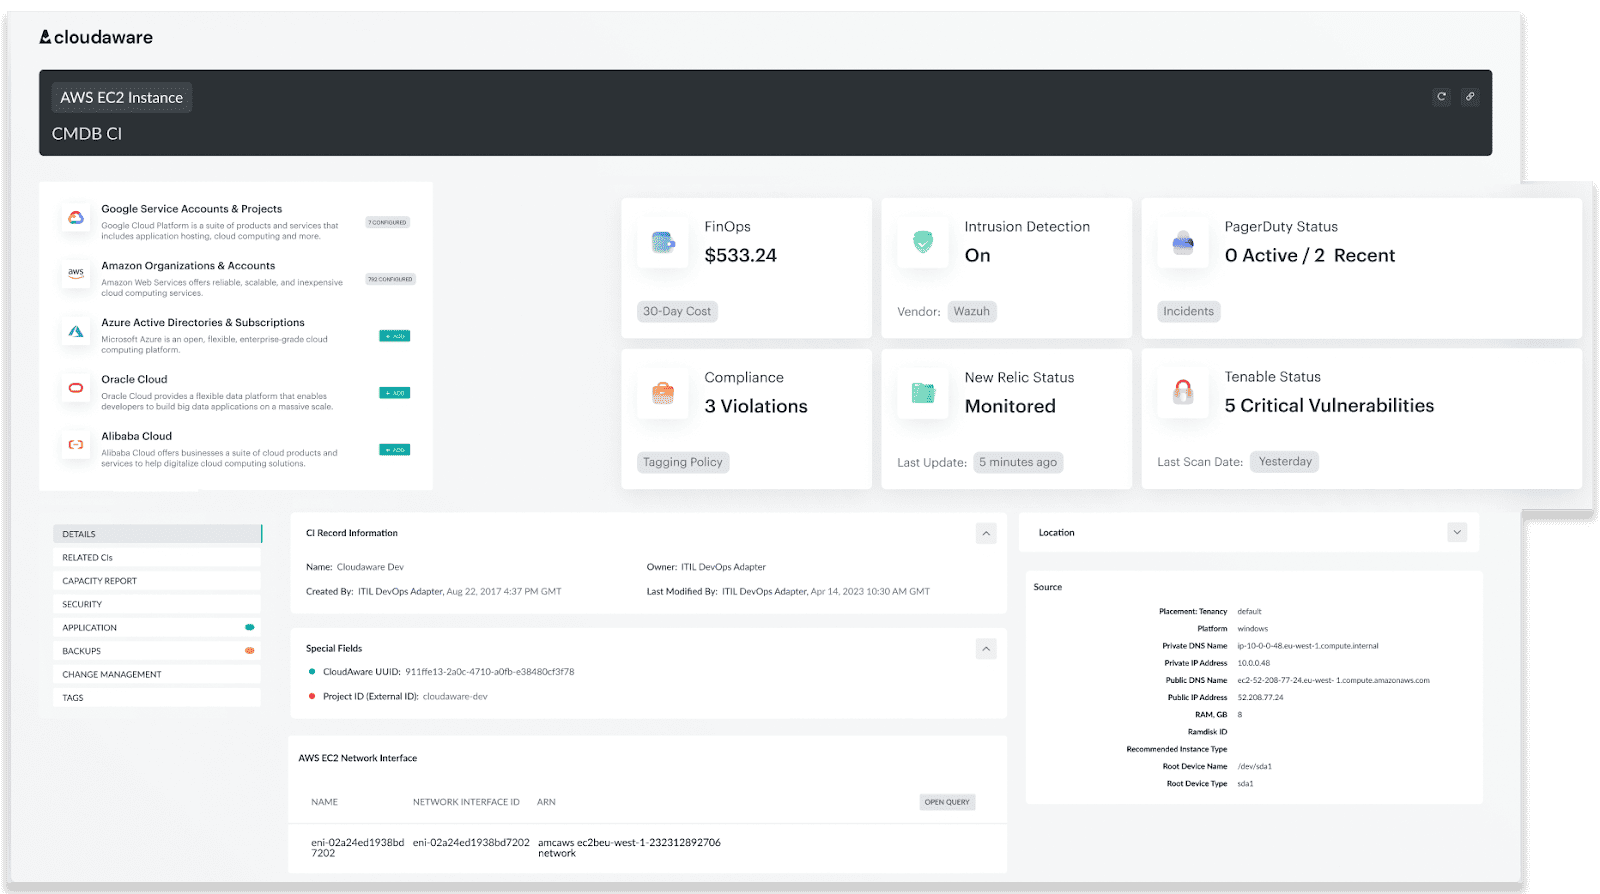Click the red dot beside Project ID
The height and width of the screenshot is (894, 1600).
(312, 696)
